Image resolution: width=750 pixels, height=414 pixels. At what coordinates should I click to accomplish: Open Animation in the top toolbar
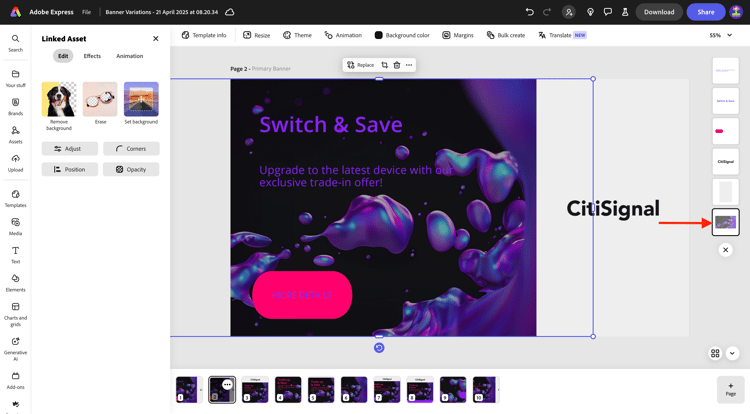point(343,35)
